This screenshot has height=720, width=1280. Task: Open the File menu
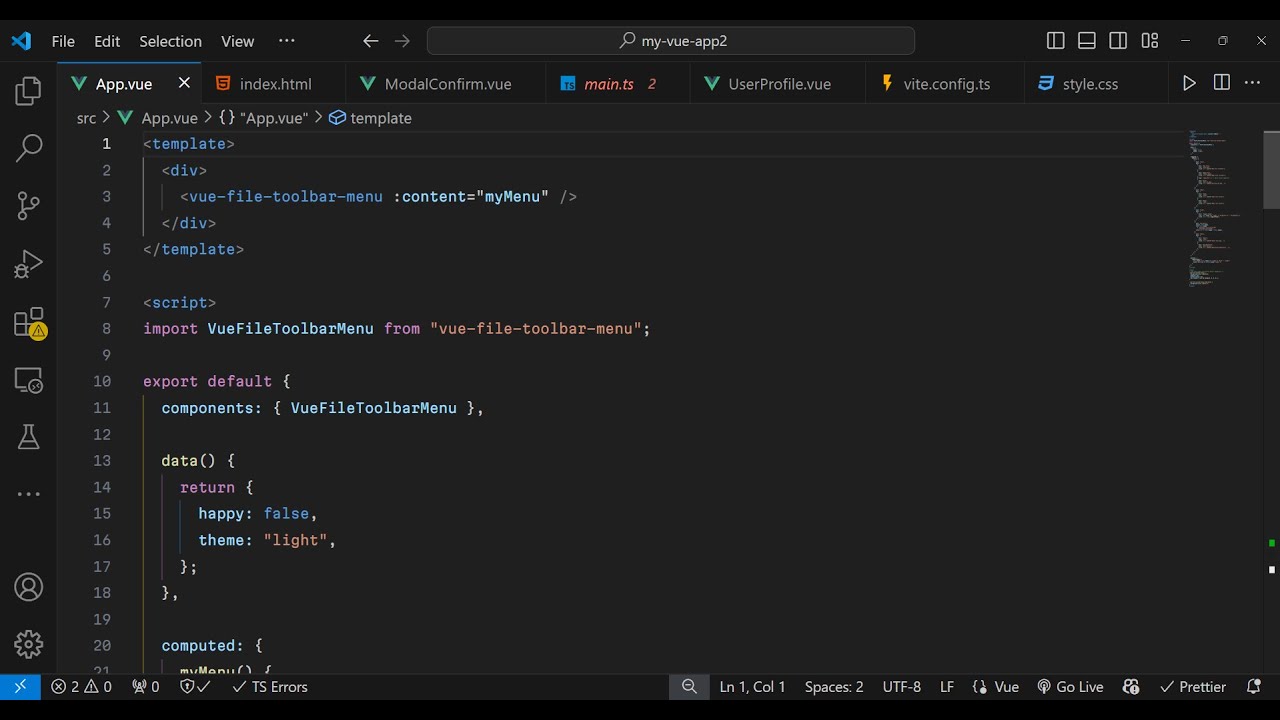63,41
